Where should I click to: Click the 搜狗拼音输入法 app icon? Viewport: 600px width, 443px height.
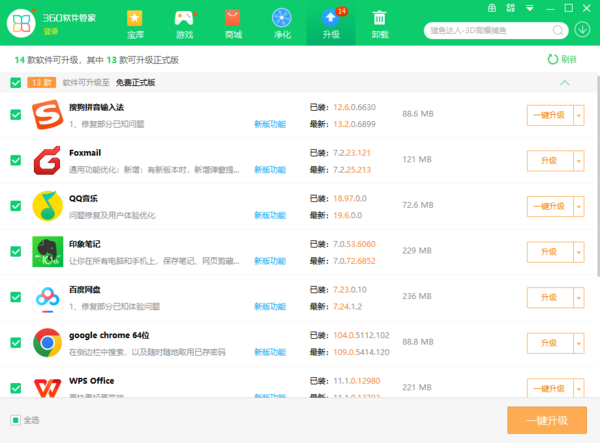coord(47,114)
